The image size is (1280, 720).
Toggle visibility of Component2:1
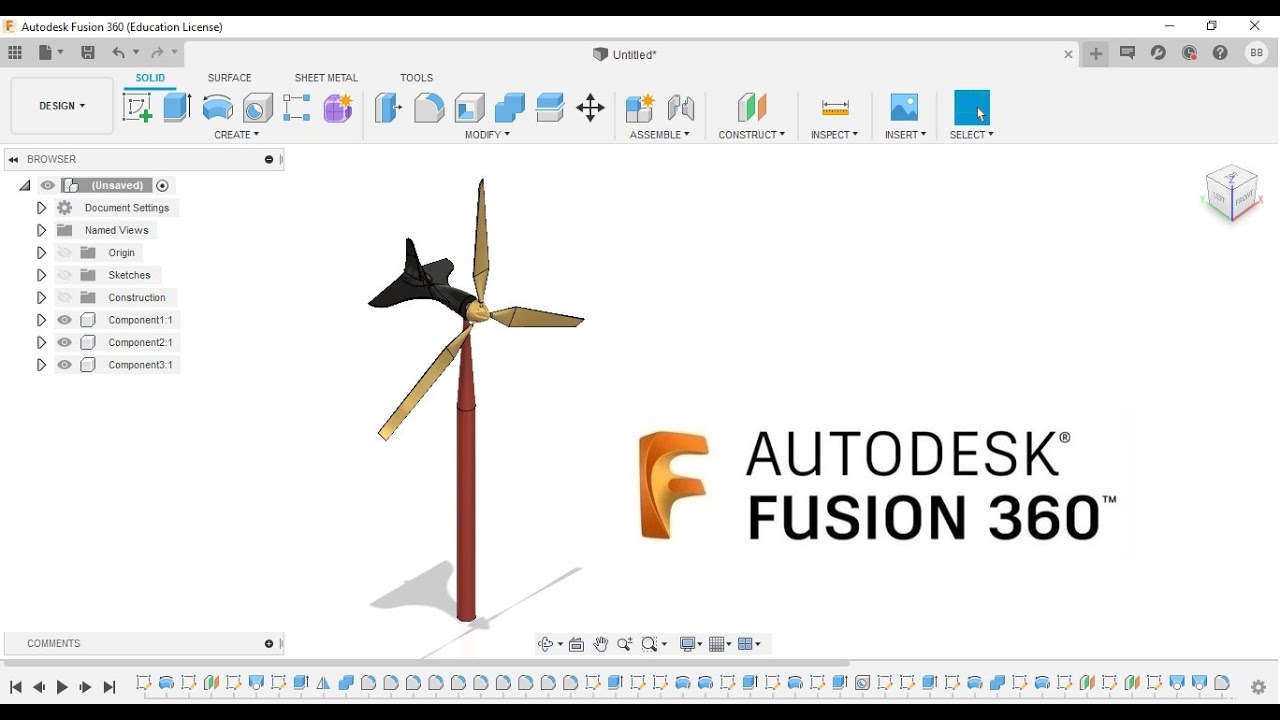pos(65,342)
